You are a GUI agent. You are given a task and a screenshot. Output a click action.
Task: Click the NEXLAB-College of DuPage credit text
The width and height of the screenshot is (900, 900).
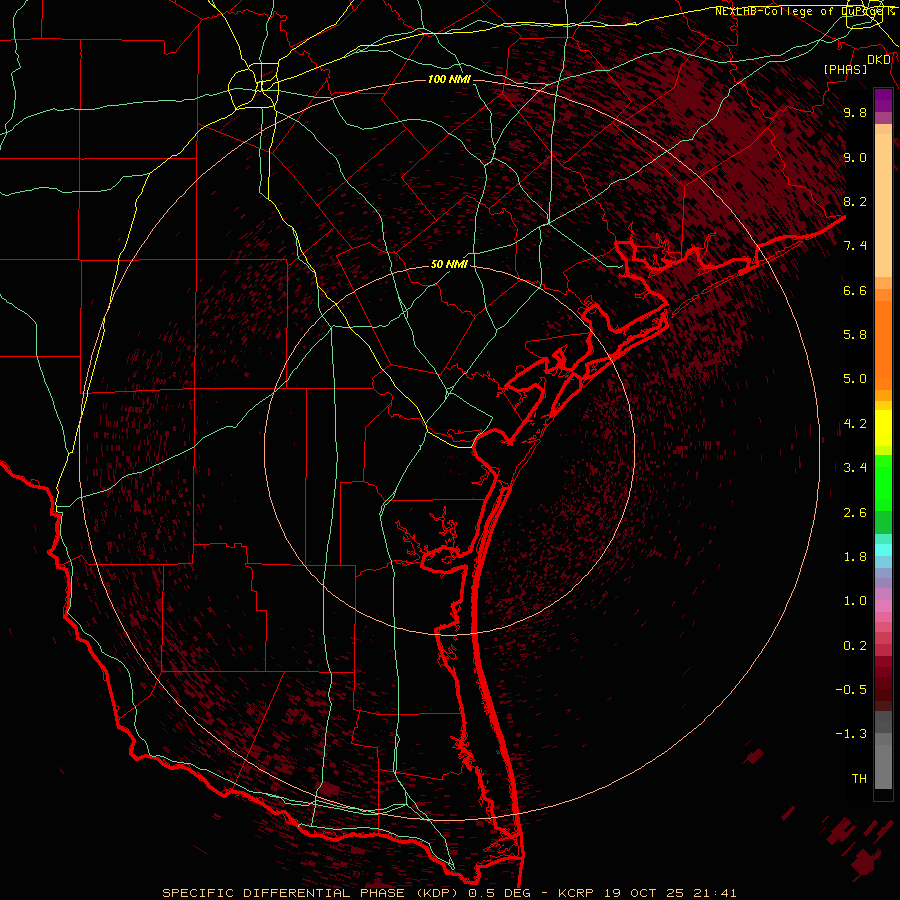(804, 11)
